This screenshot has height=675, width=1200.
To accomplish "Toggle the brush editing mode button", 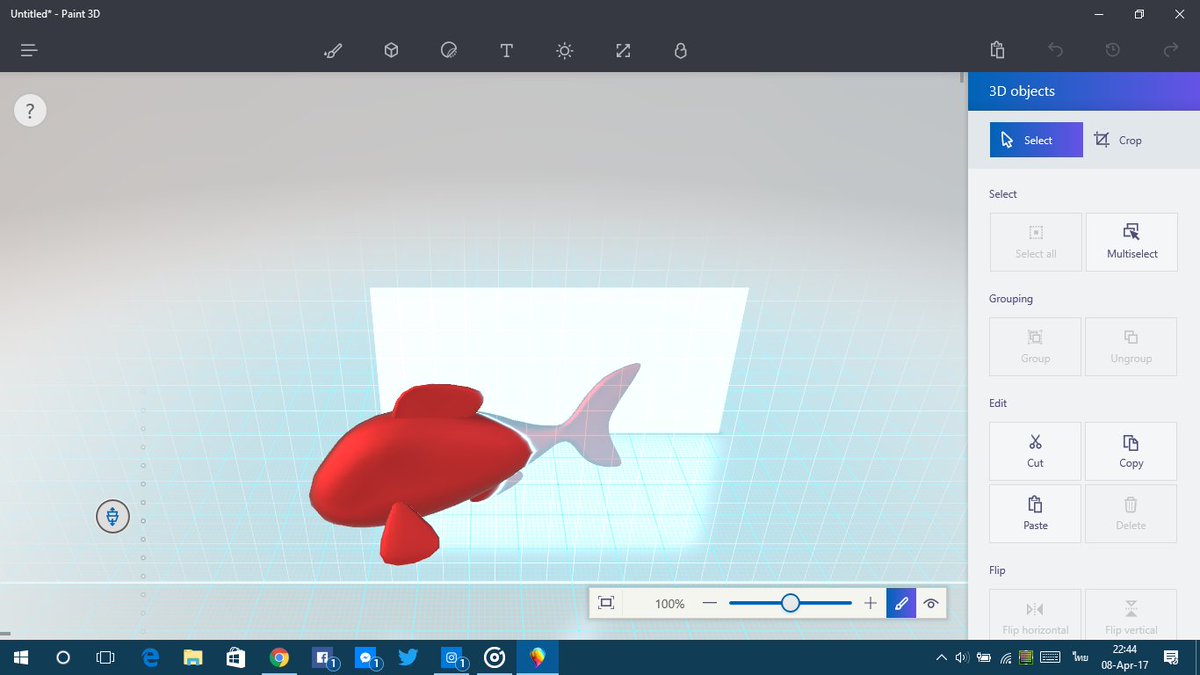I will tap(901, 603).
